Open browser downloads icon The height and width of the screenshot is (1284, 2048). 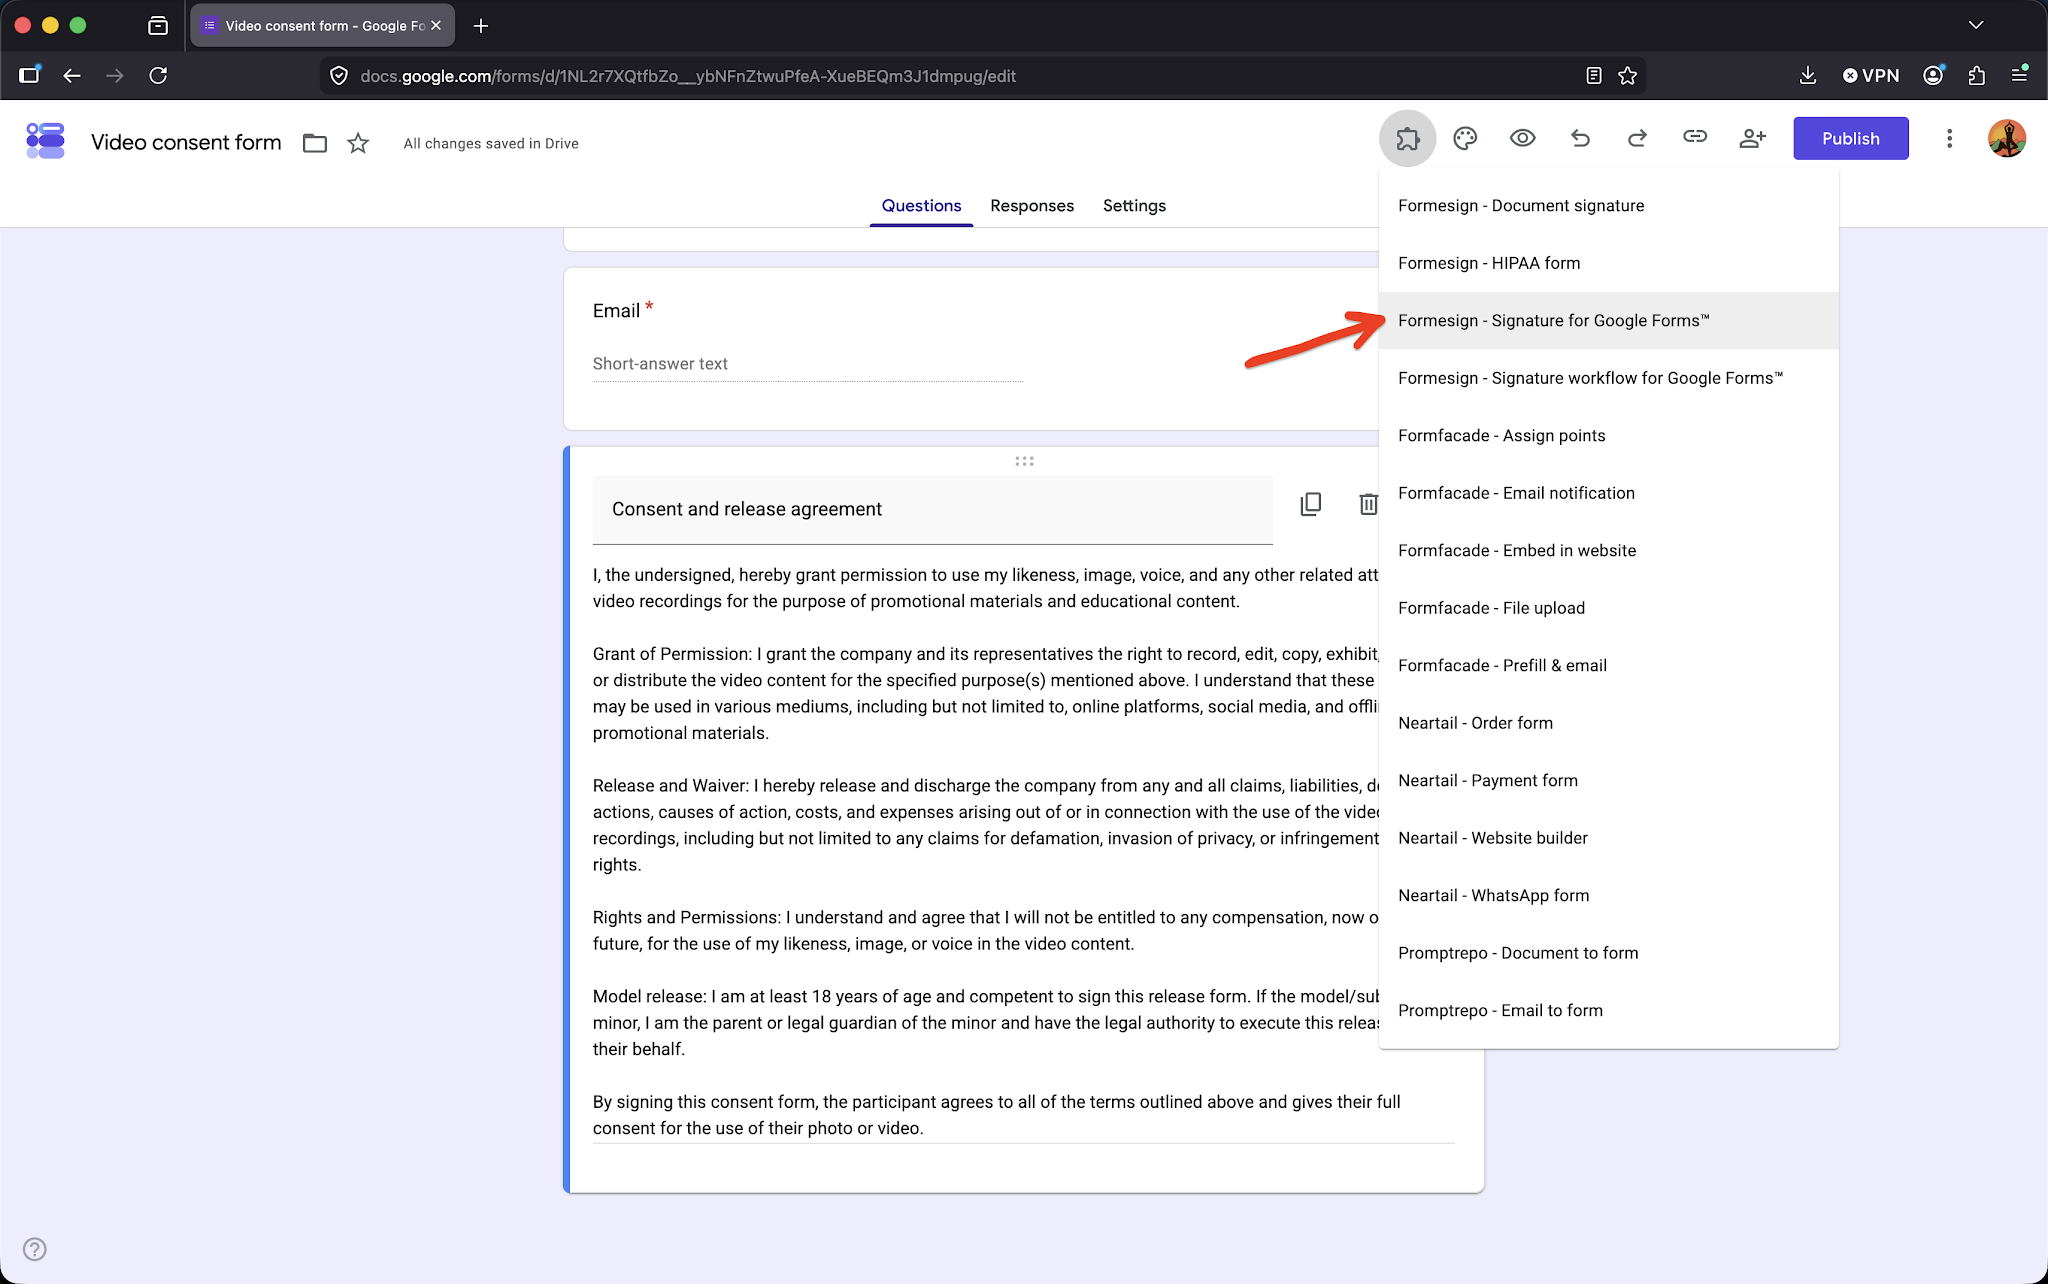click(x=1808, y=76)
